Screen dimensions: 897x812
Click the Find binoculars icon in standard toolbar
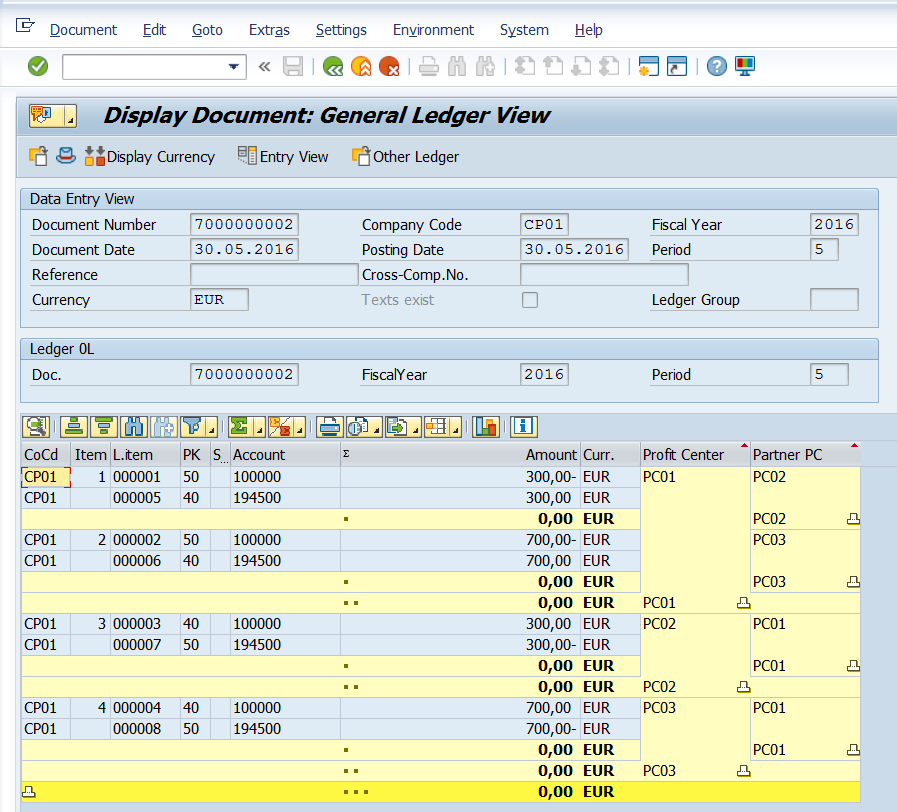tap(457, 66)
